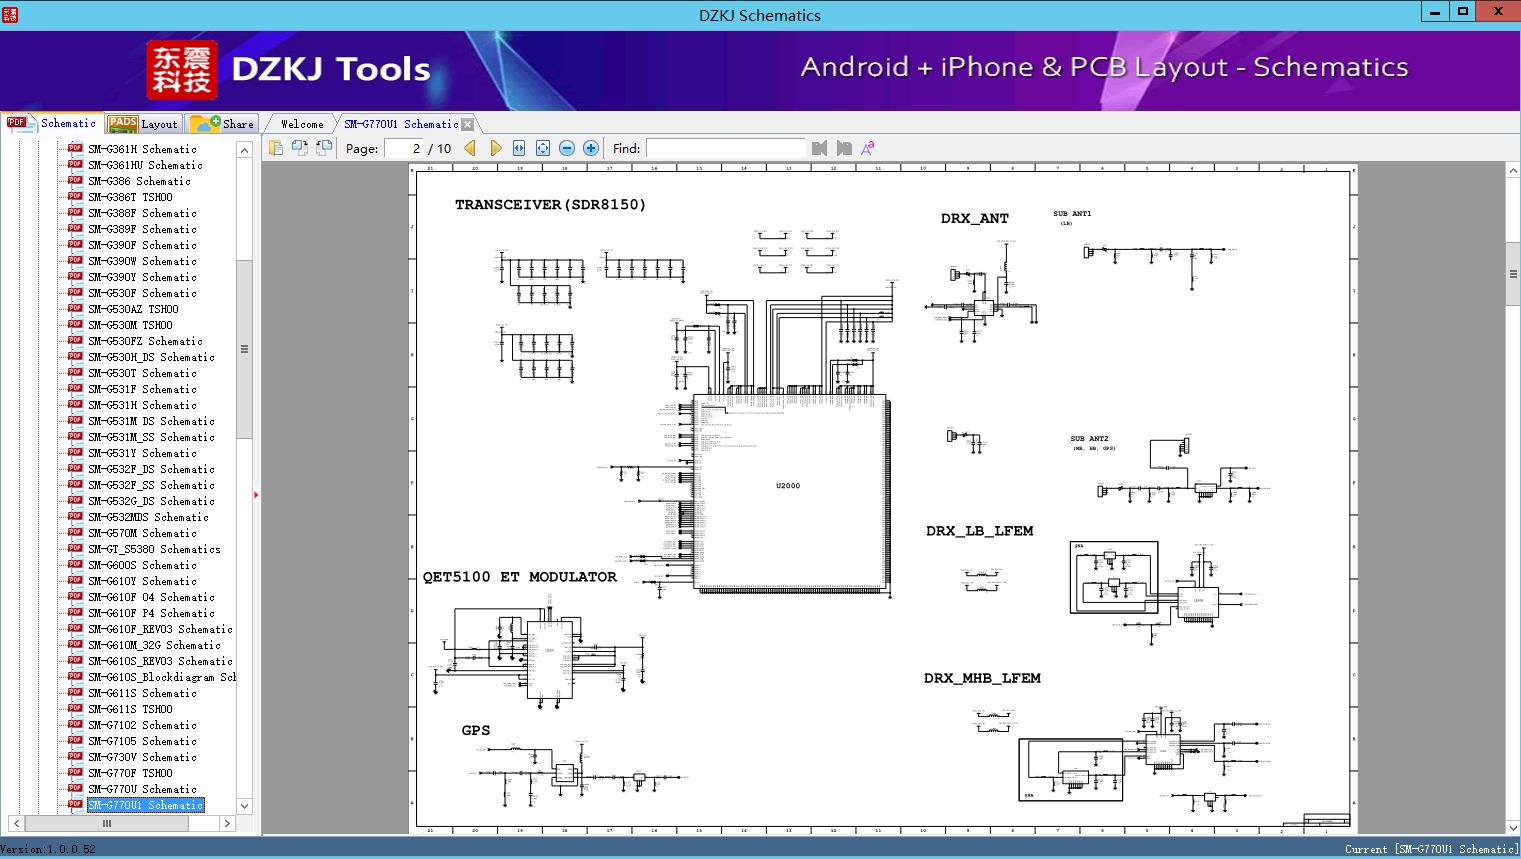Open SM-G531H Schematic
Screen dimensions: 1521x859
[142, 405]
